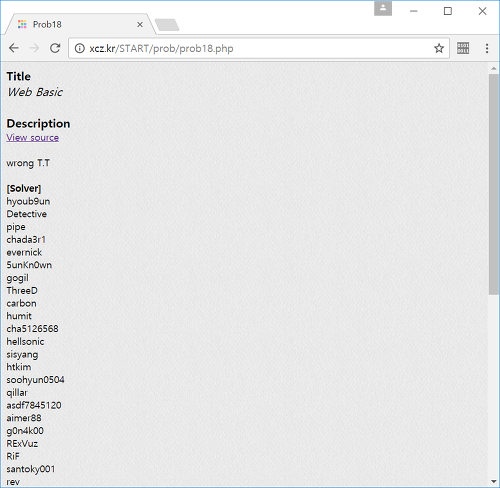500x488 pixels.
Task: Open Chrome three-dot menu
Action: pos(487,48)
